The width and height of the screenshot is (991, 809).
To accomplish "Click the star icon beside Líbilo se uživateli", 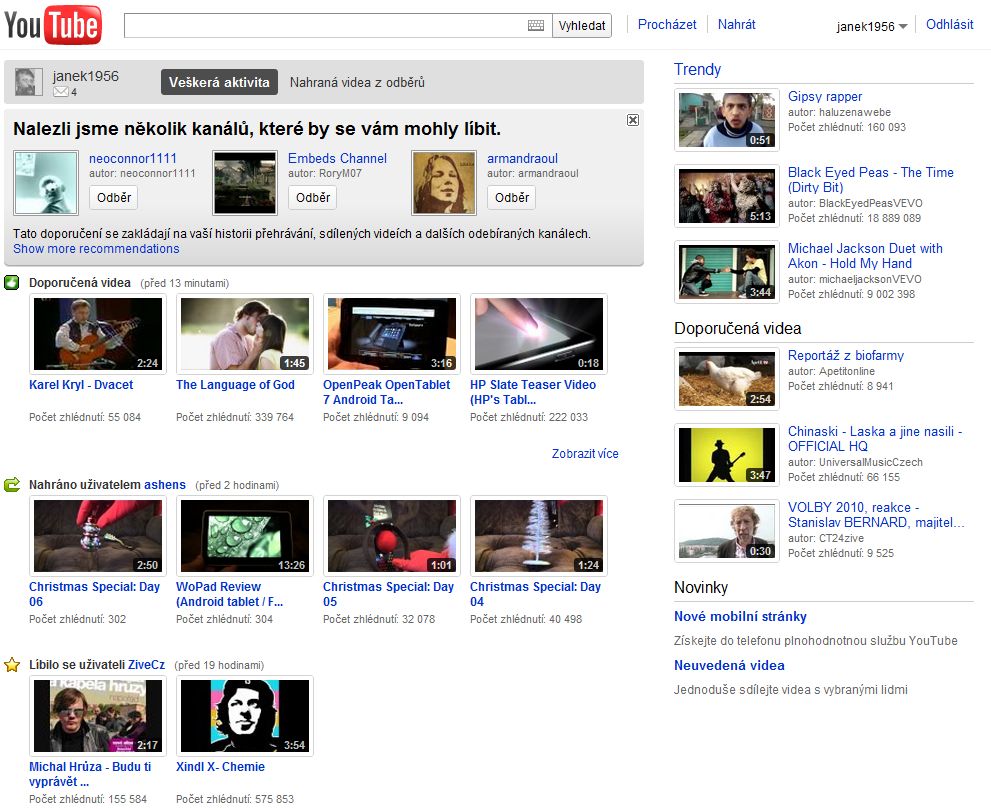I will [12, 665].
